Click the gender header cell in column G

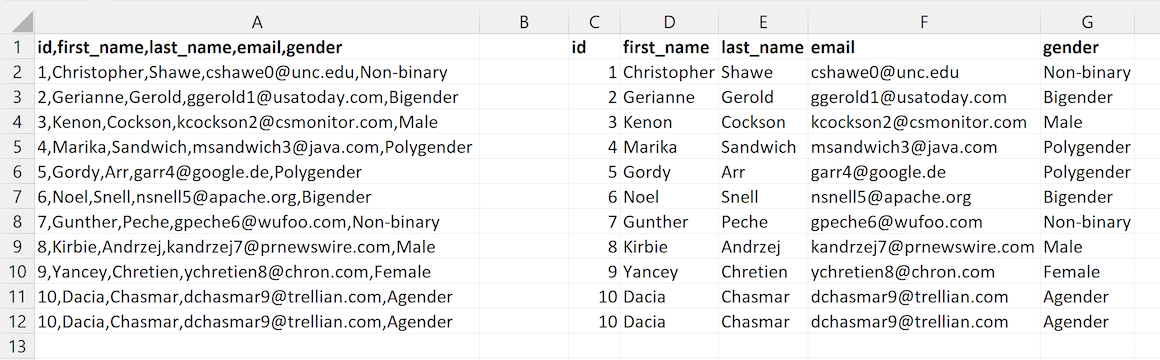[x=1087, y=47]
